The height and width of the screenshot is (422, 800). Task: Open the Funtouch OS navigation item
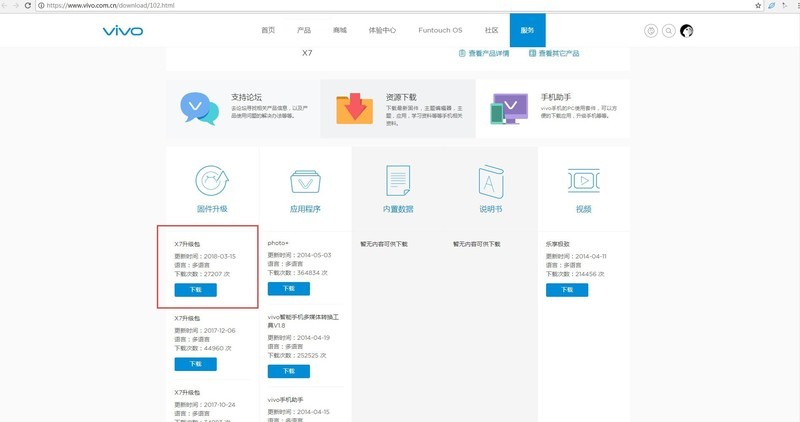click(440, 30)
